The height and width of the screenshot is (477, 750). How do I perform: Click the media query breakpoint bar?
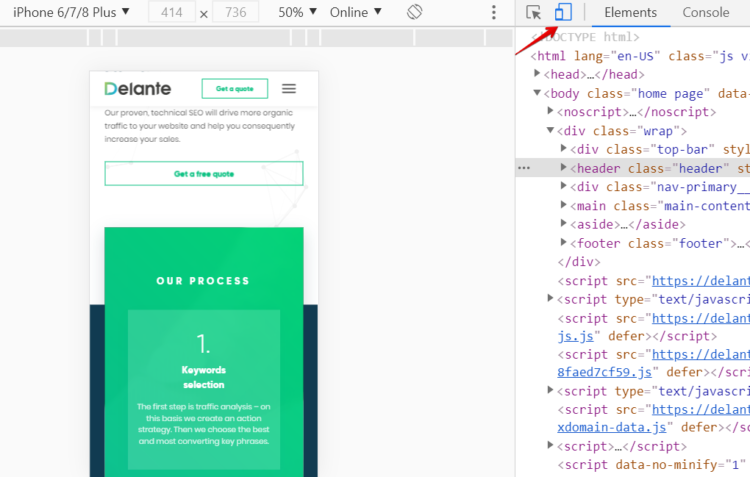click(x=256, y=37)
